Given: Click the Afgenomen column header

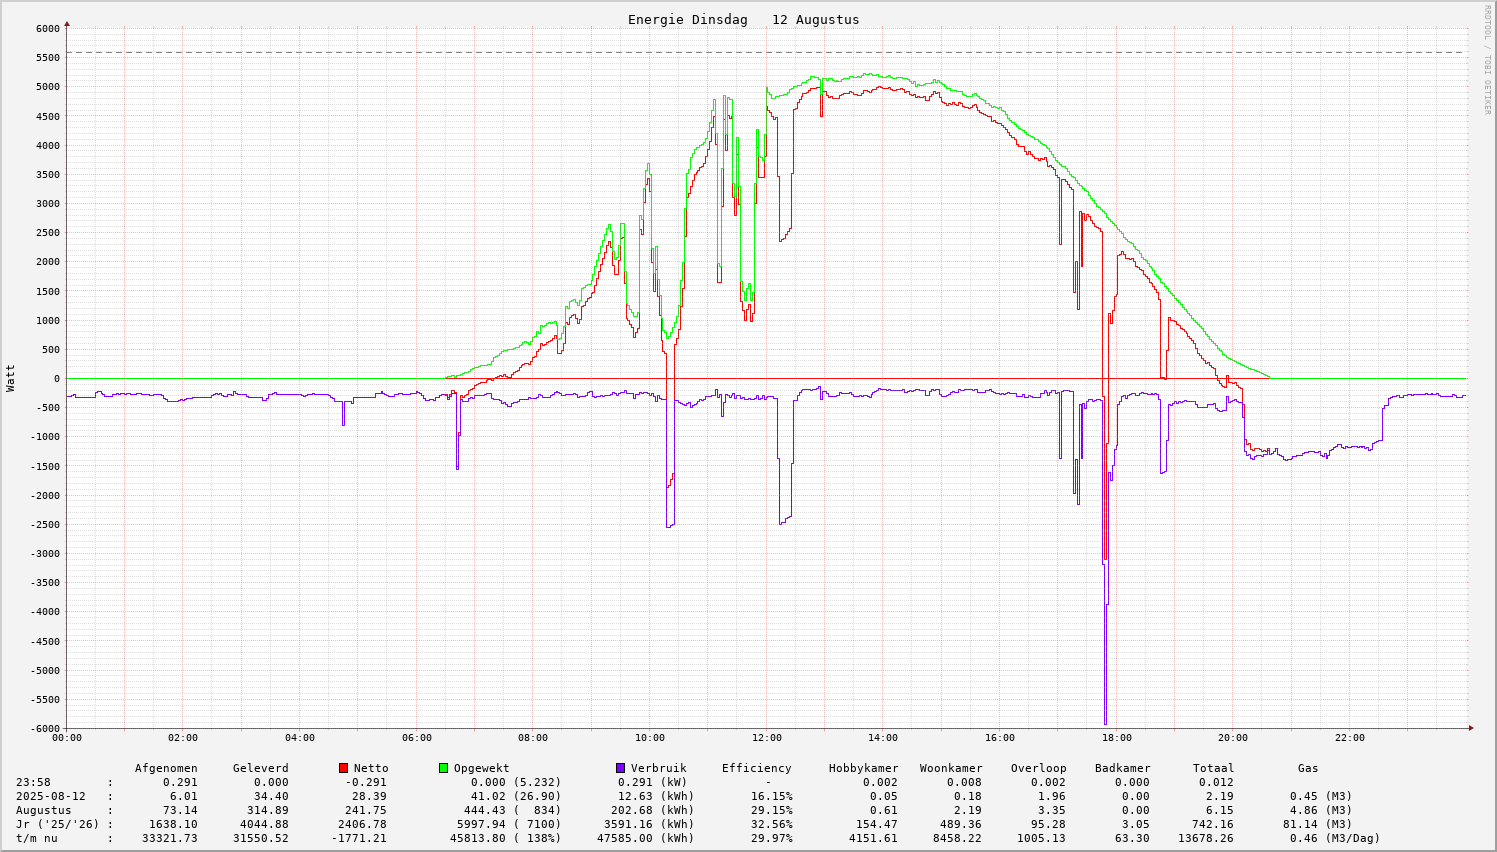Looking at the screenshot, I should (166, 768).
